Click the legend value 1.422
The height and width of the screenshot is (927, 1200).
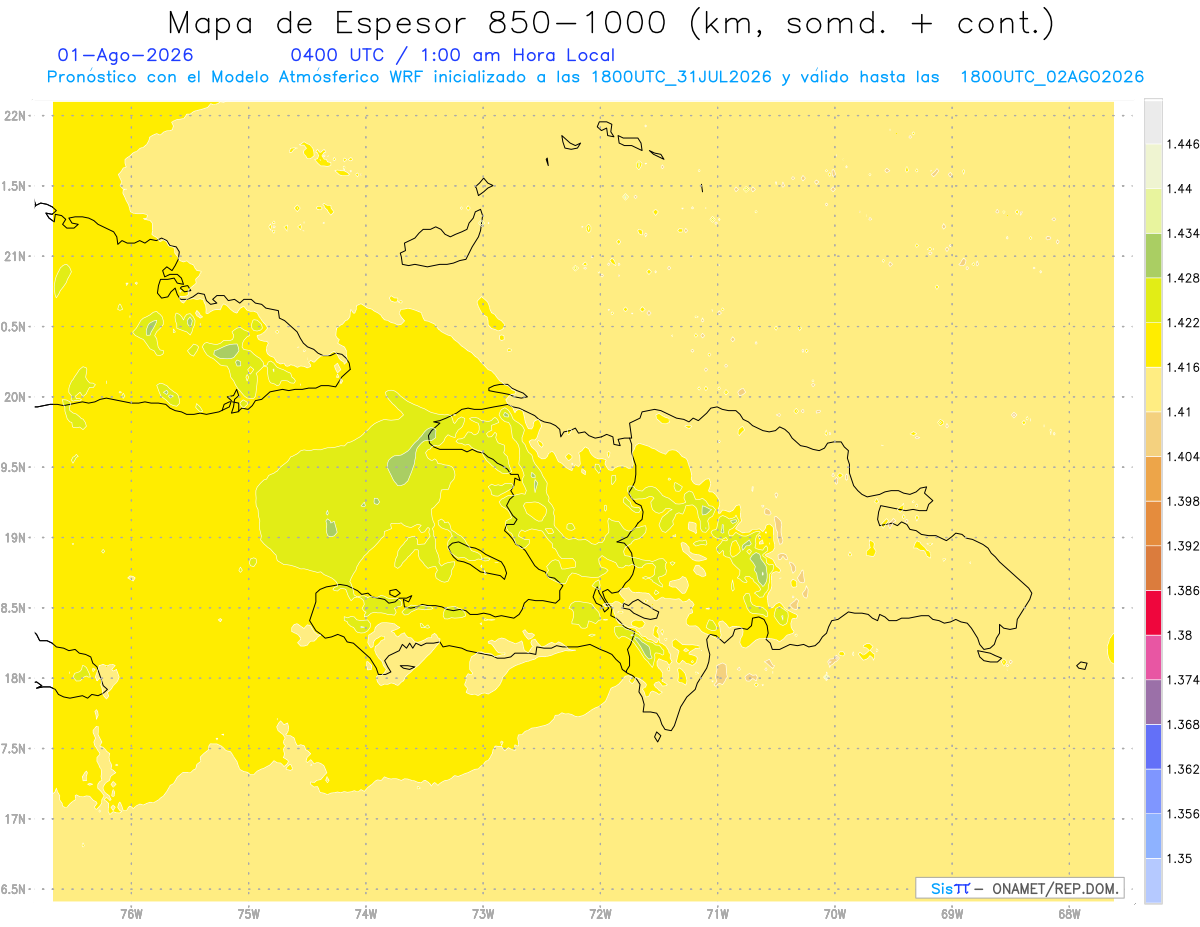pyautogui.click(x=1185, y=322)
